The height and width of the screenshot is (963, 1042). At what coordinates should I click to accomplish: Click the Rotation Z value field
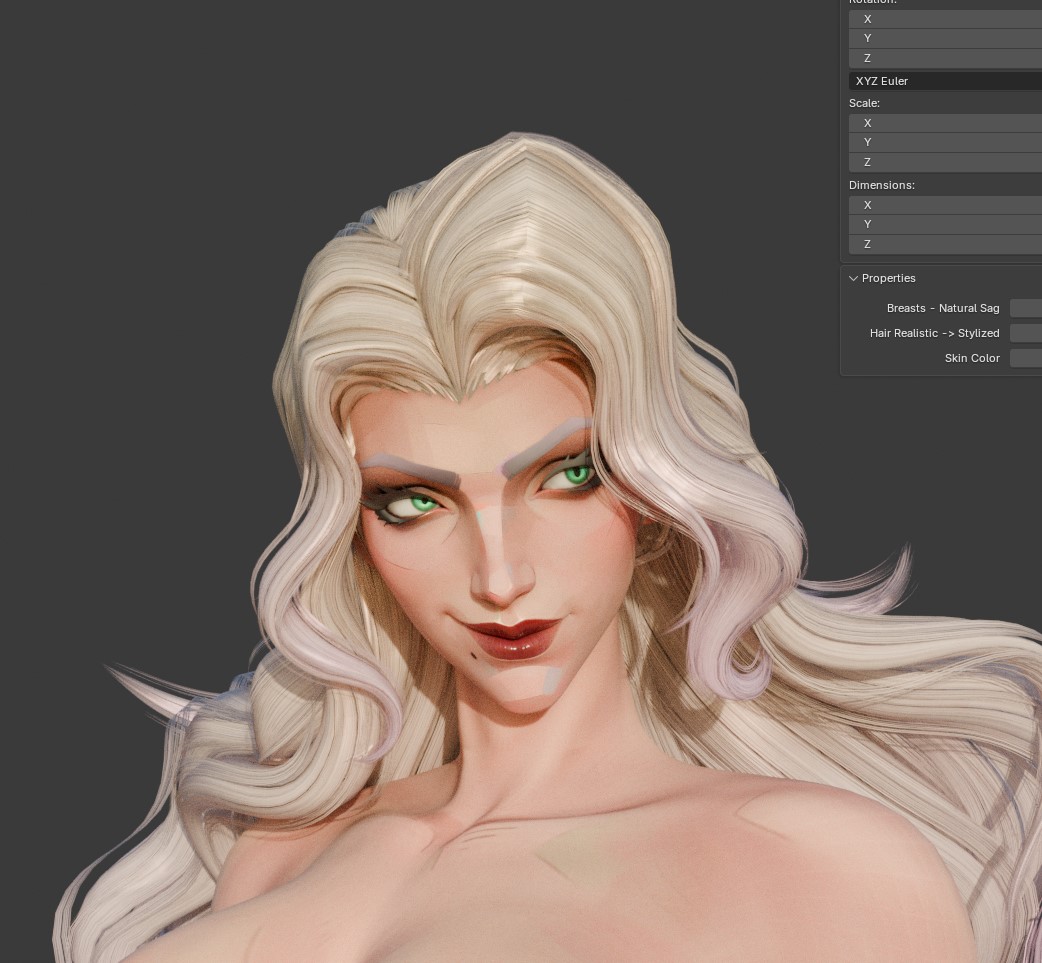click(945, 58)
